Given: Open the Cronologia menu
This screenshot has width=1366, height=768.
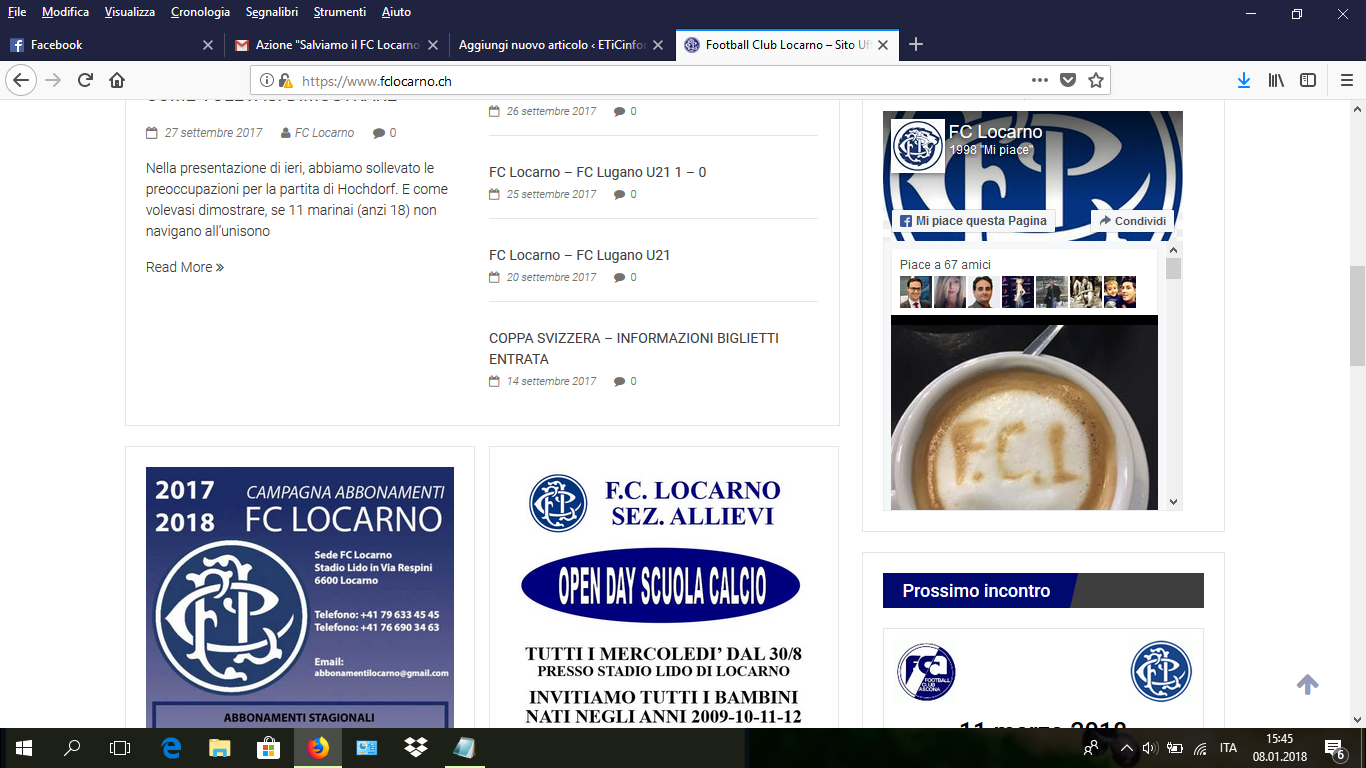Looking at the screenshot, I should pos(200,12).
